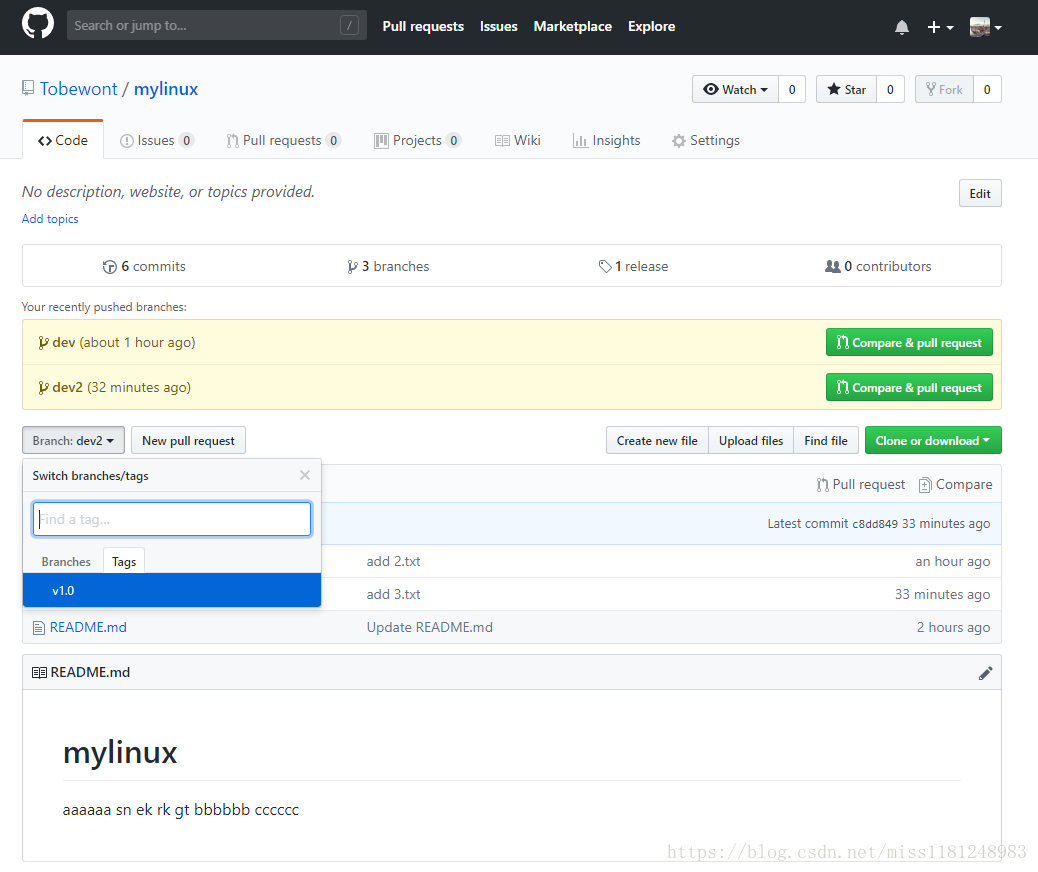
Task: Open the Tobewont owner profile link
Action: pos(78,89)
